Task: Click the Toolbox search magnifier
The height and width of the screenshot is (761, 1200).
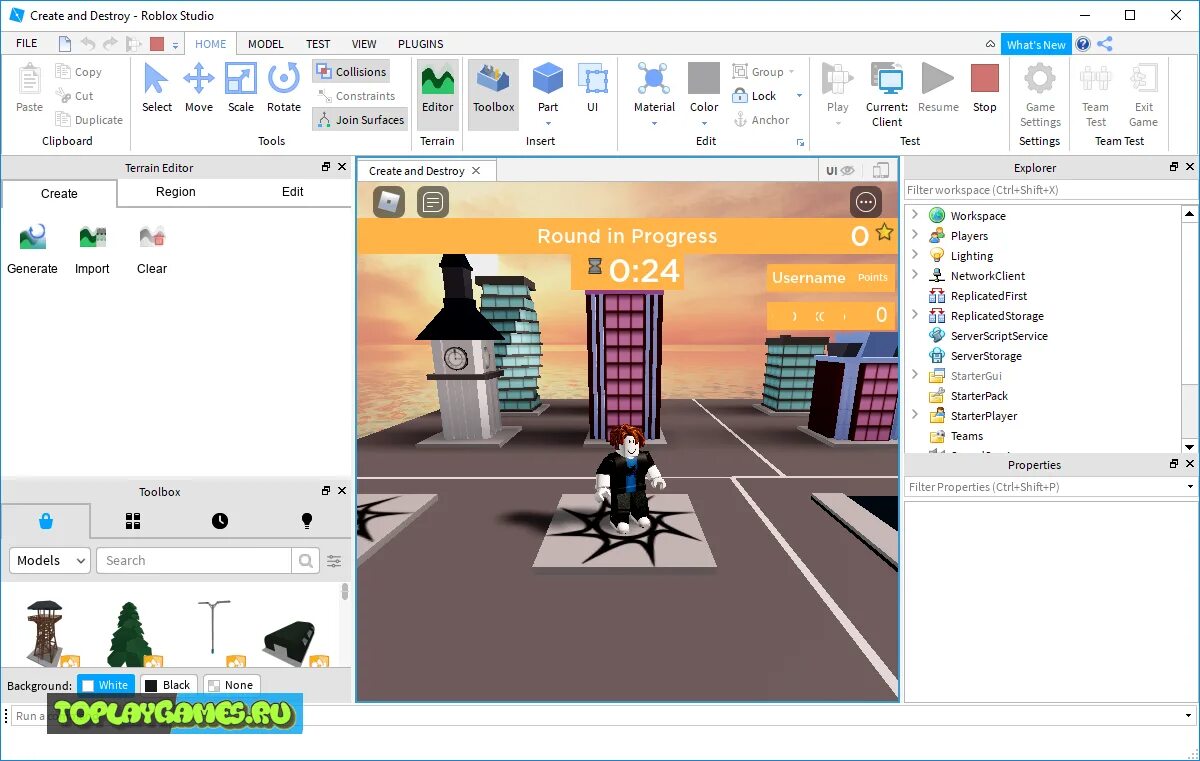Action: [305, 561]
